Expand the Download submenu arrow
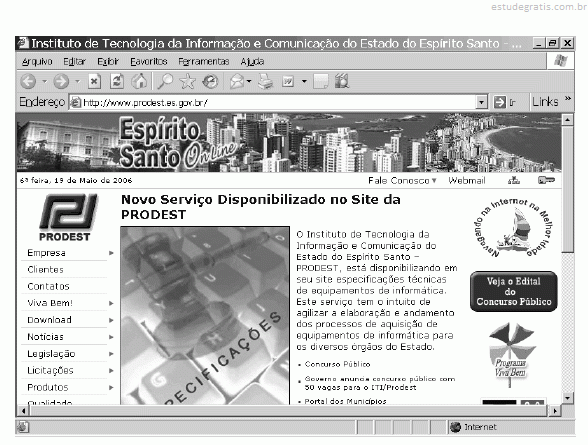The width and height of the screenshot is (588, 445). tap(111, 320)
